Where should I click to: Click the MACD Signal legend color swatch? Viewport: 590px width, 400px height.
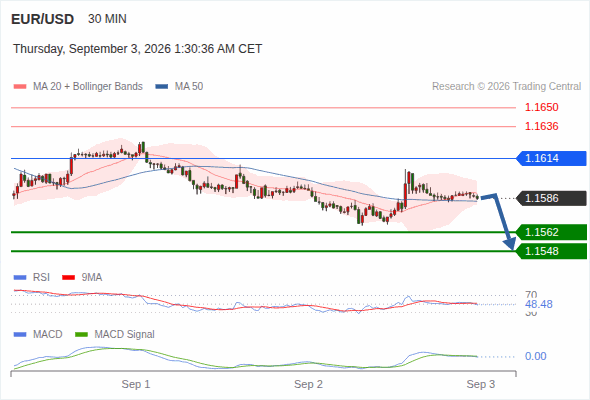click(81, 335)
